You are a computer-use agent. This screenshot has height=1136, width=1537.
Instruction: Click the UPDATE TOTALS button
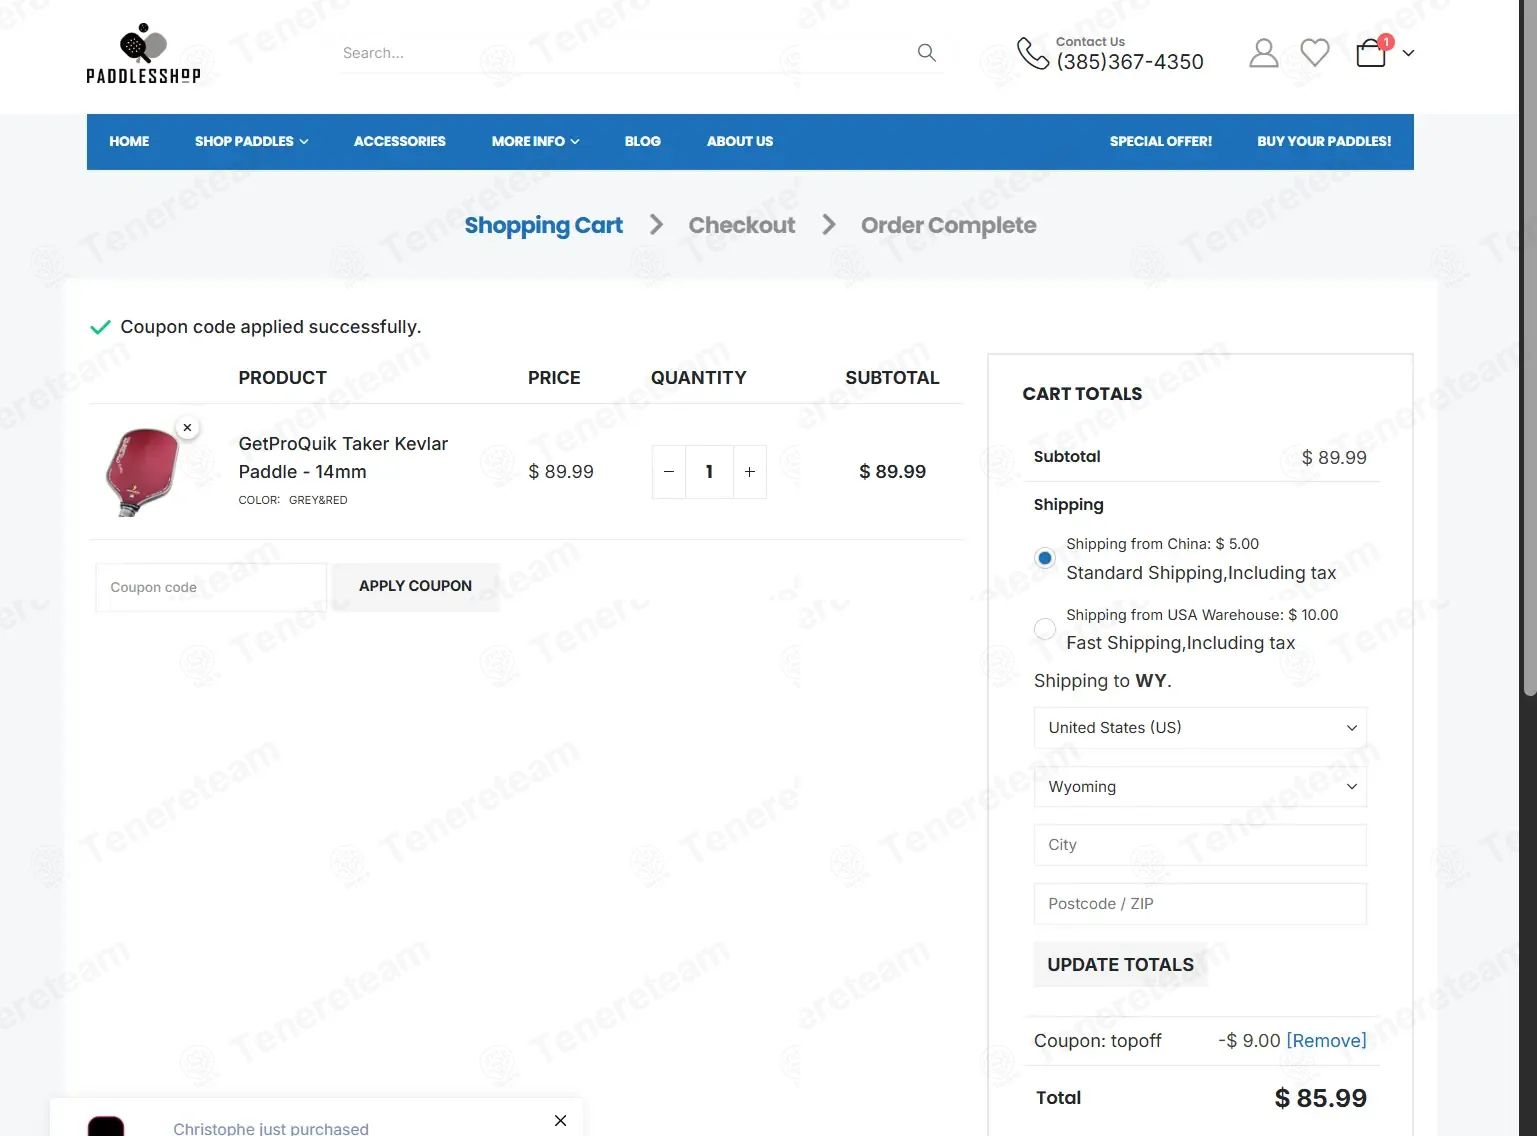tap(1120, 965)
